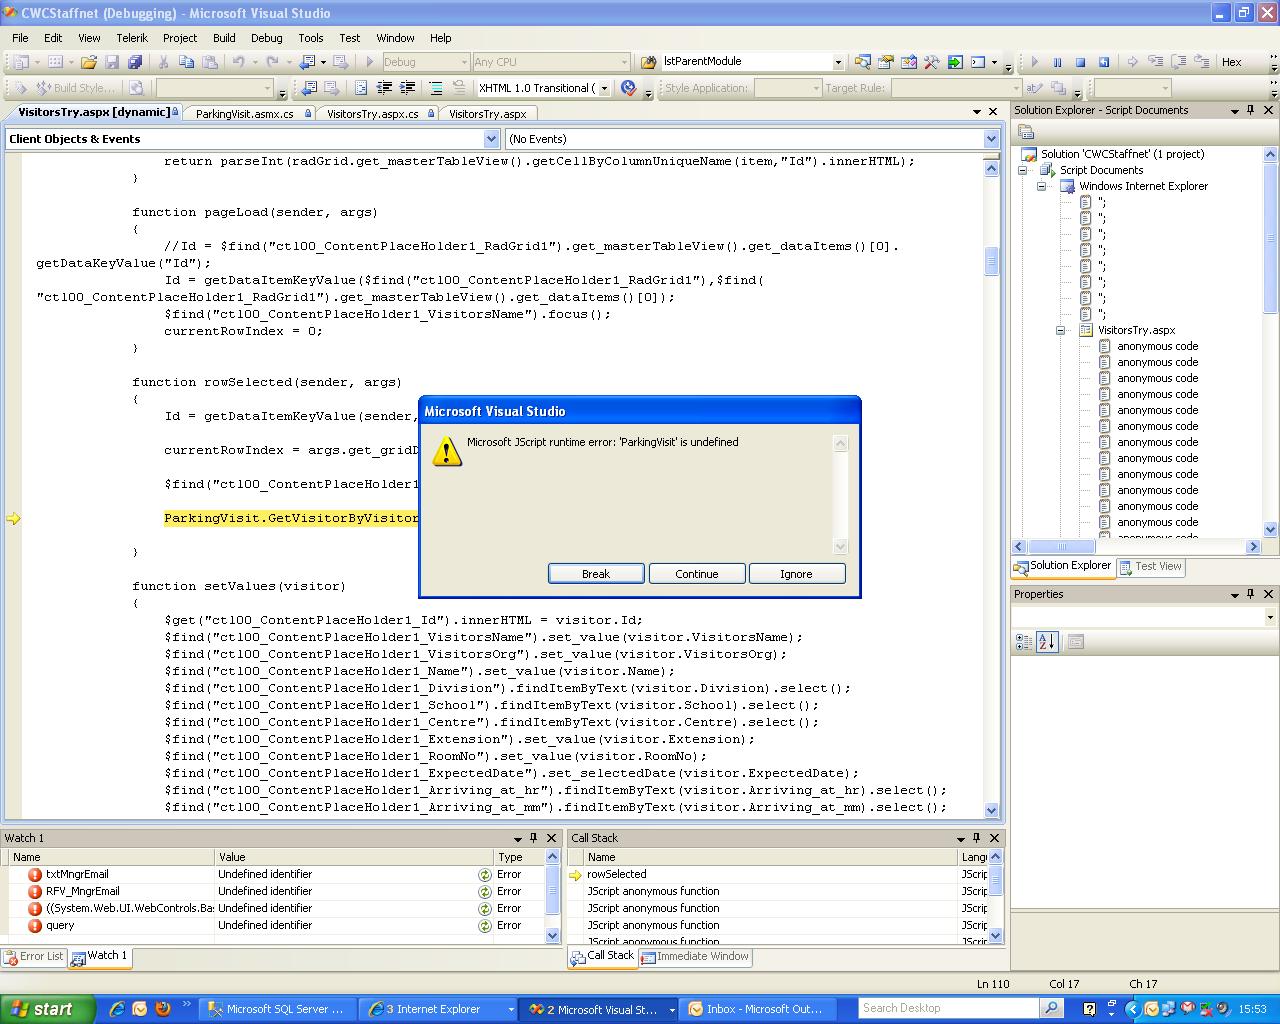Open the XHTML 1.0 Transitional dropdown

coord(604,88)
